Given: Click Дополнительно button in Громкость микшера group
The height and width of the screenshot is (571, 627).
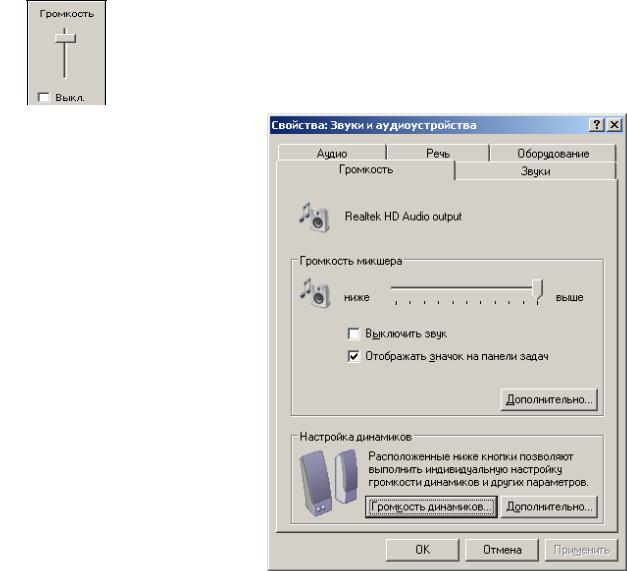Looking at the screenshot, I should [549, 399].
